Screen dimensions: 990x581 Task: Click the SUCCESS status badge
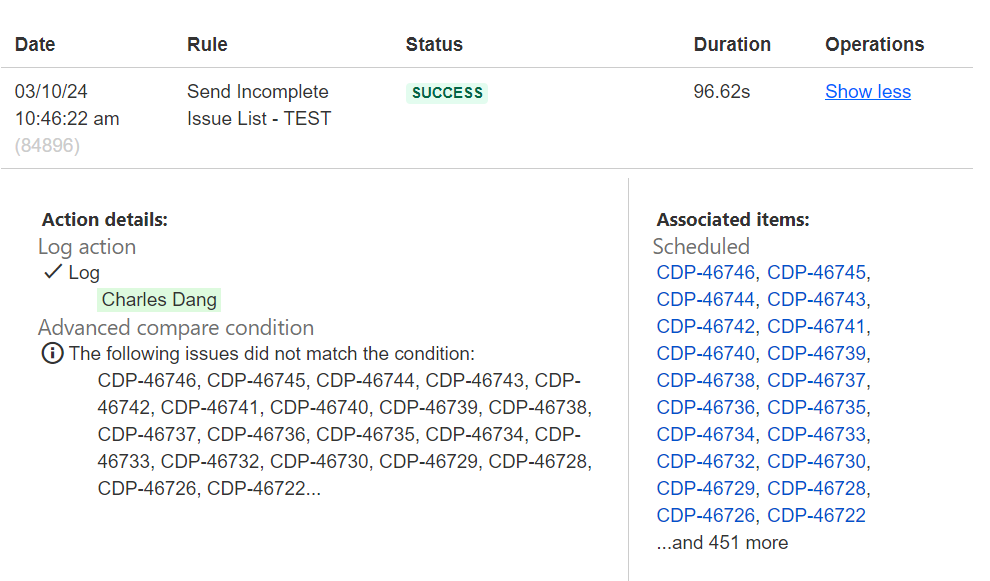click(446, 92)
